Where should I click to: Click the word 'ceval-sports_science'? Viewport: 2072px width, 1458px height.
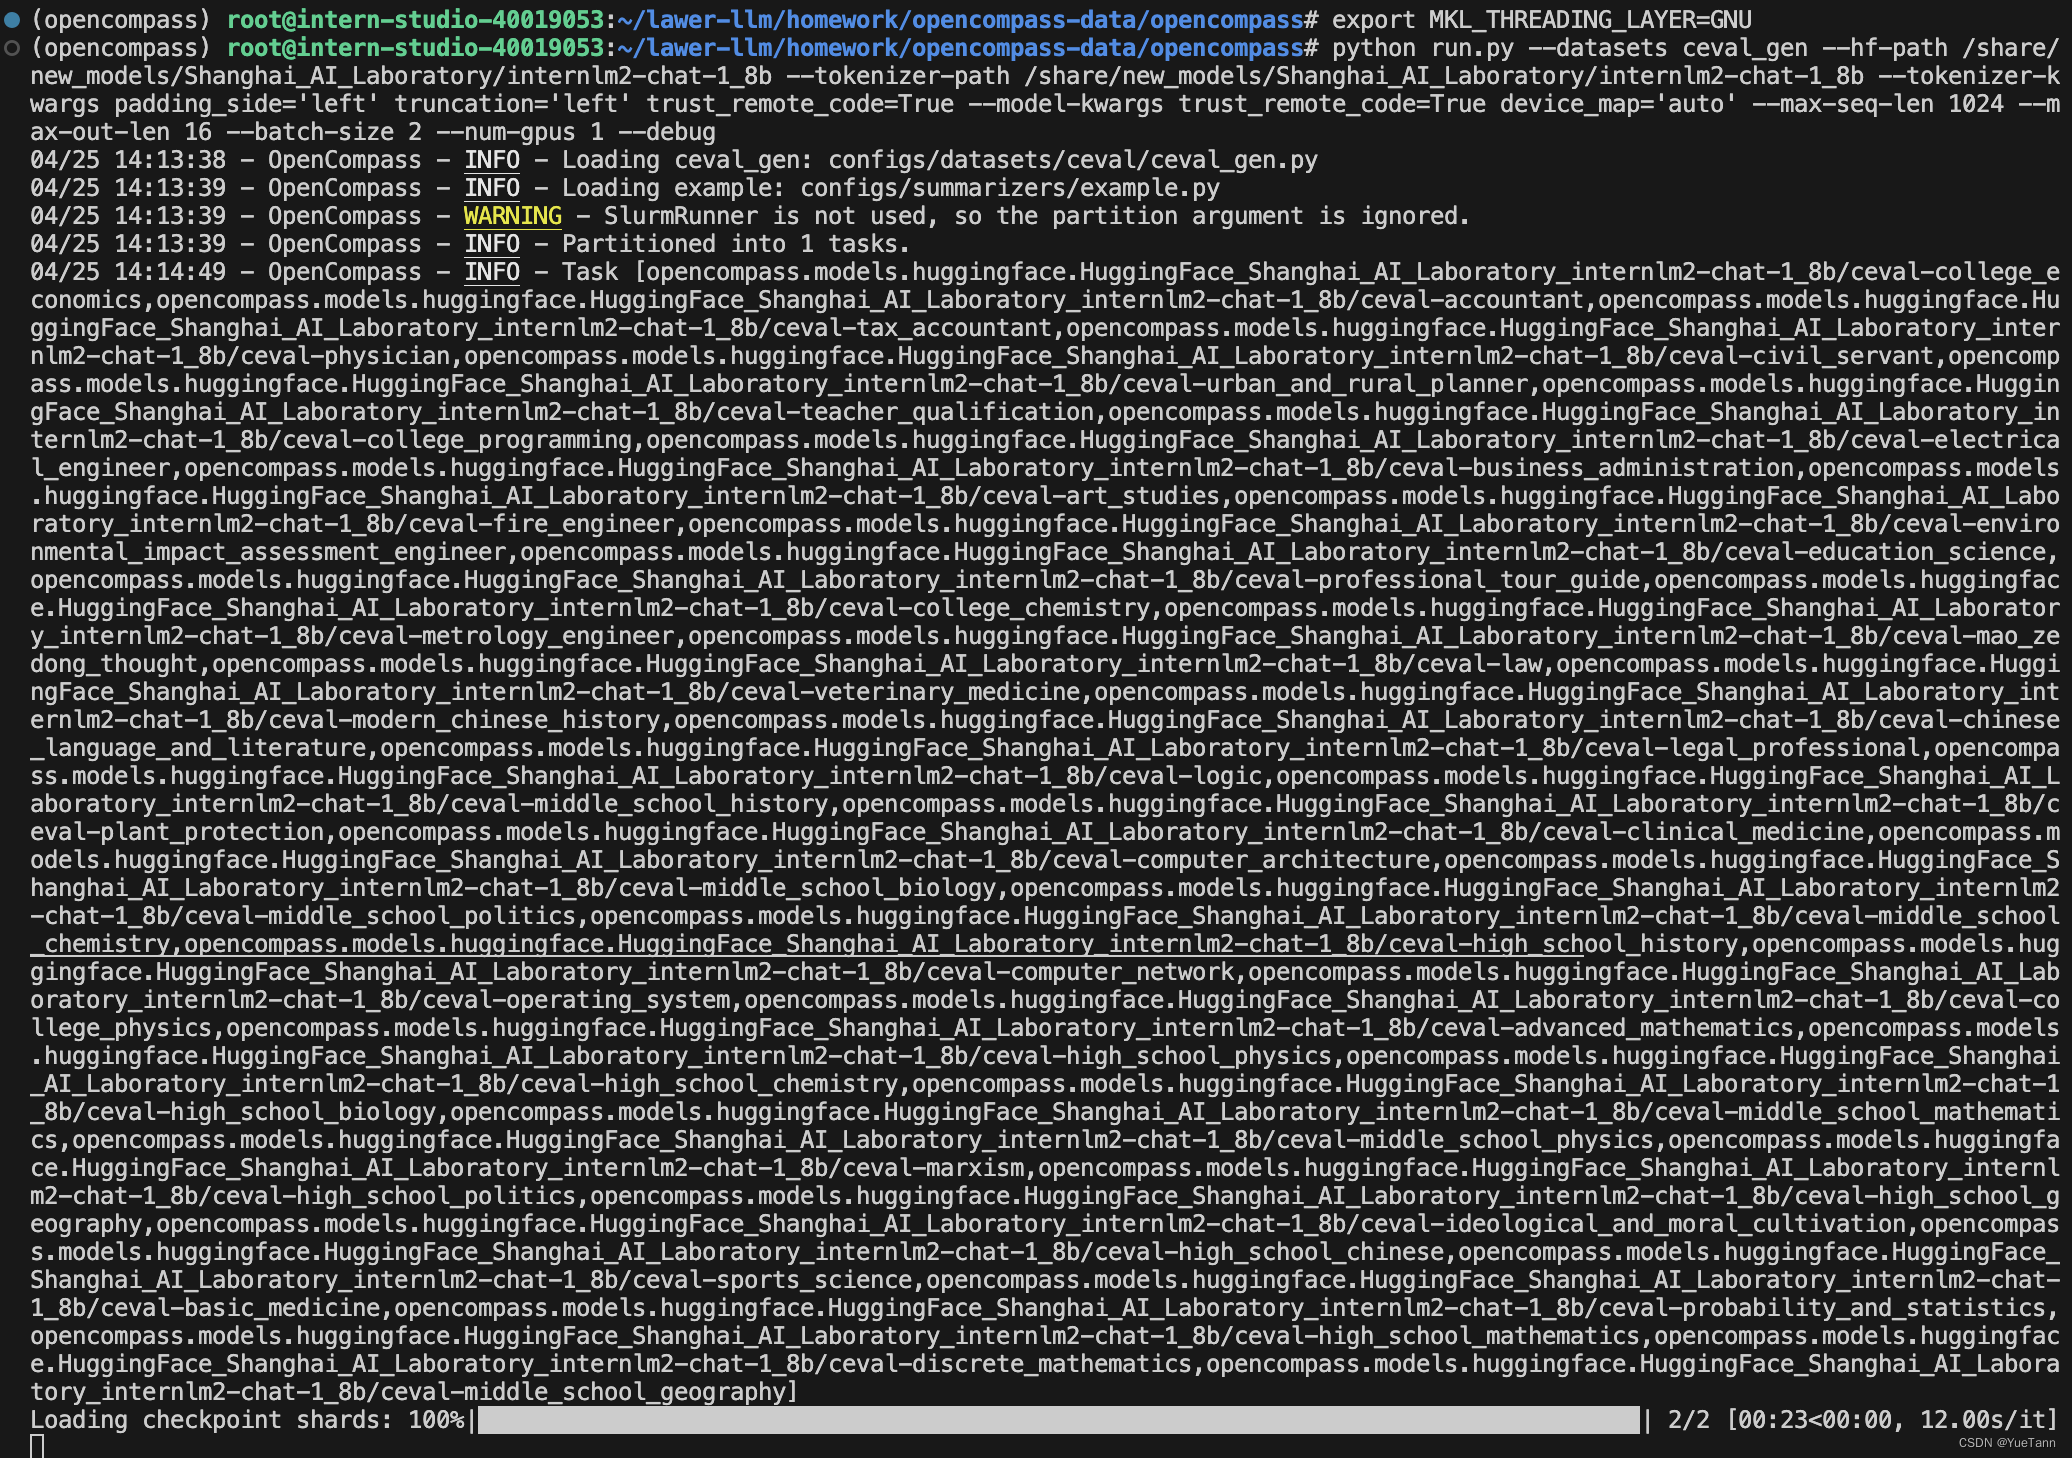pos(772,1280)
